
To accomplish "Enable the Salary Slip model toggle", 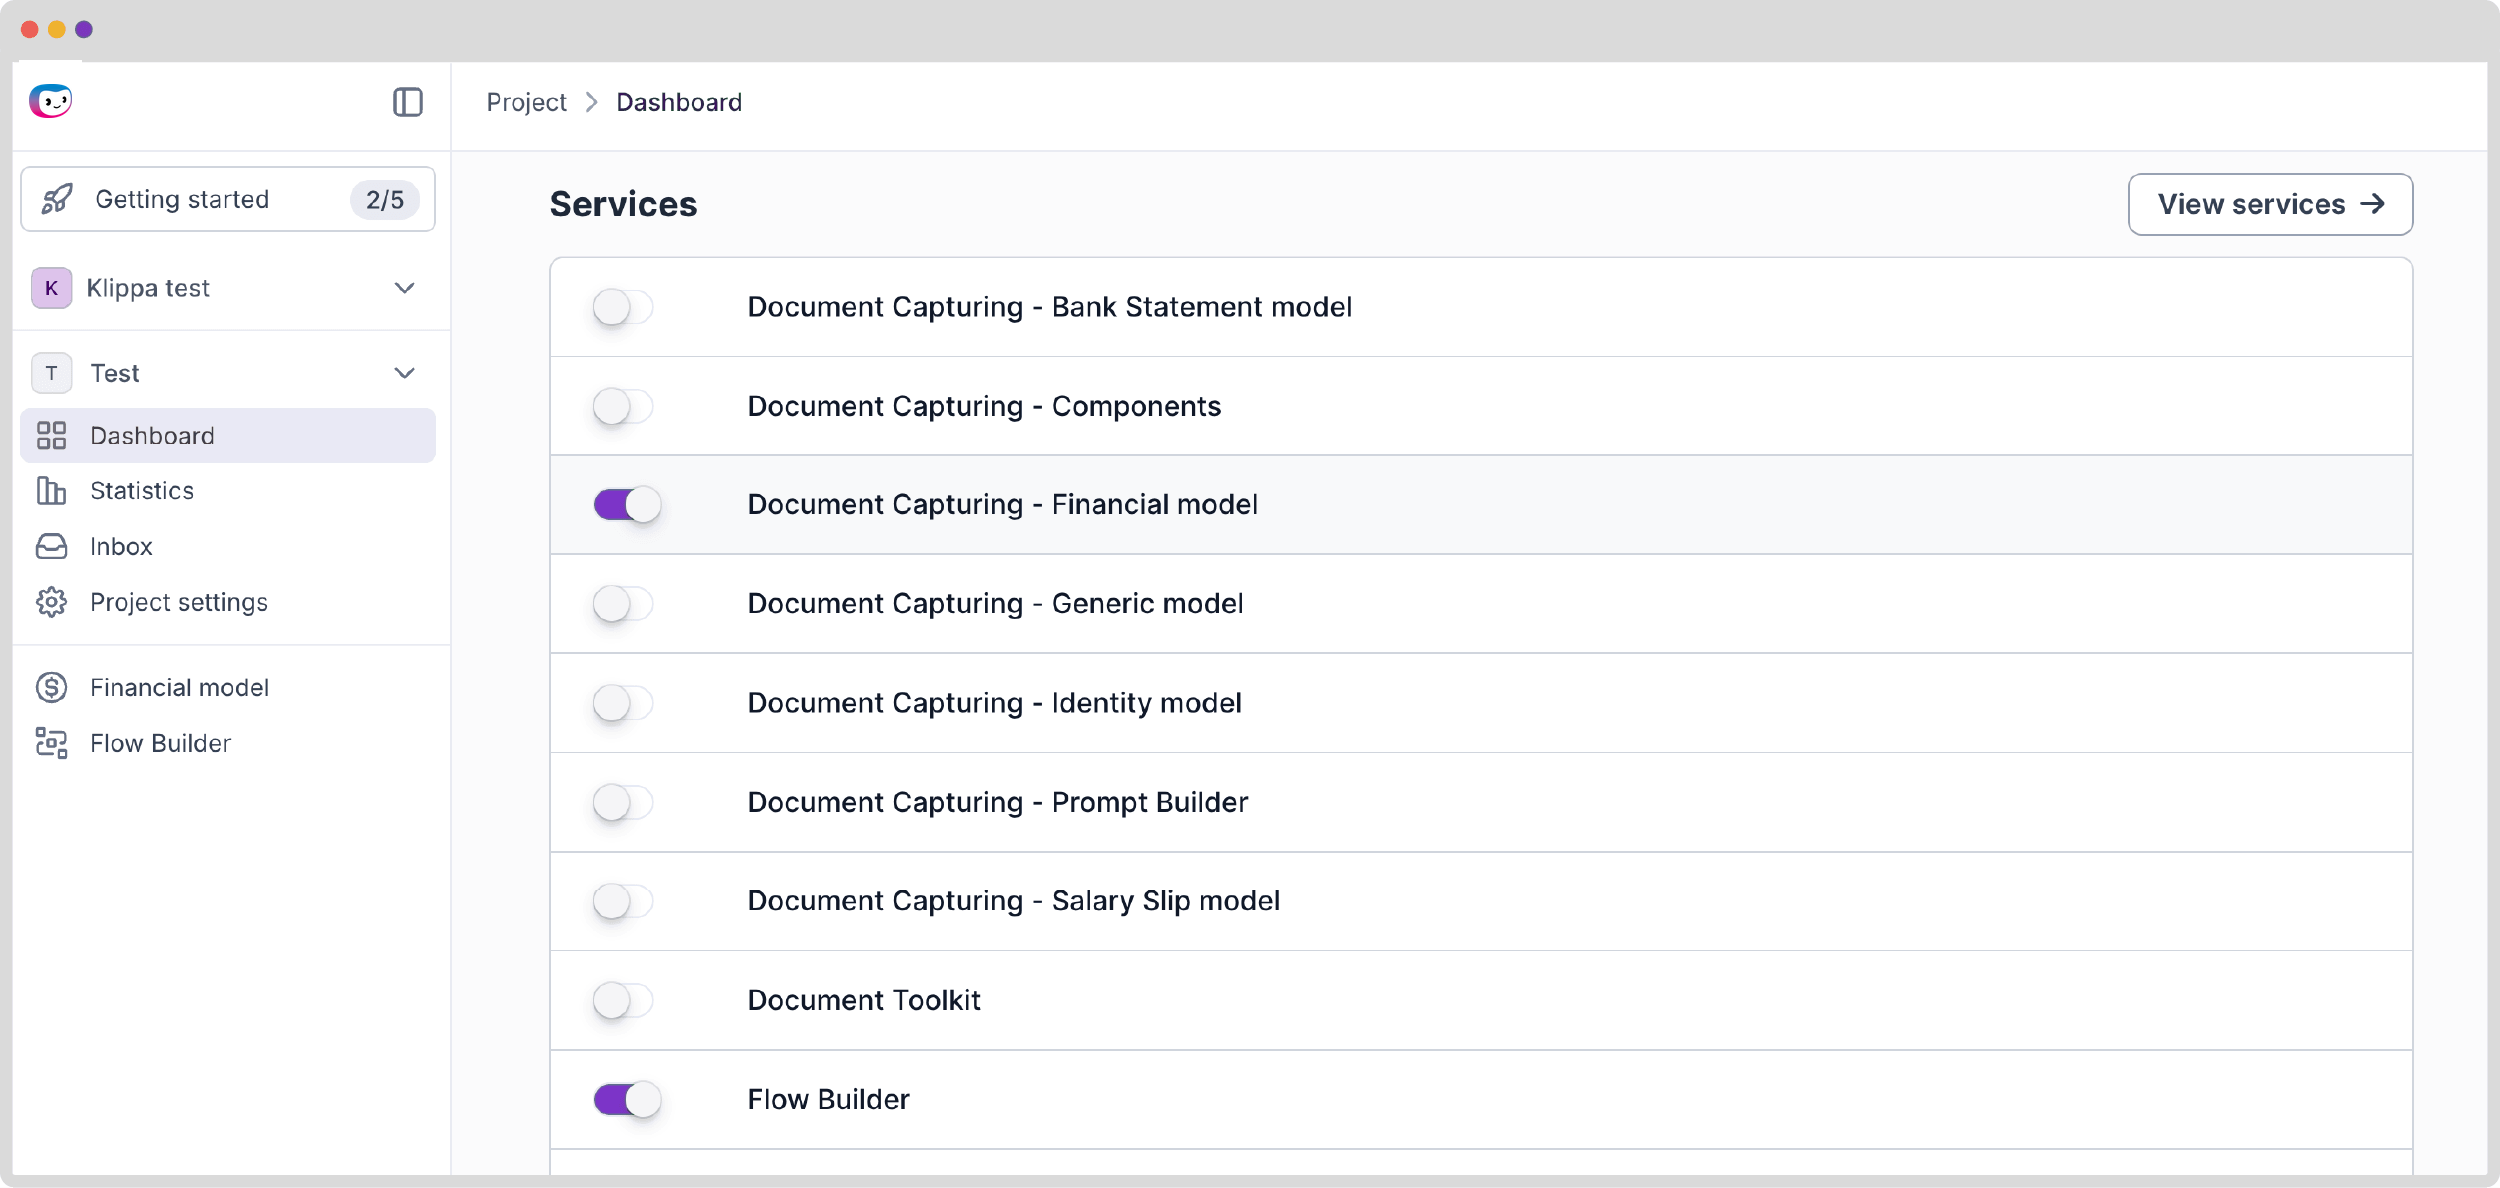I will click(622, 900).
